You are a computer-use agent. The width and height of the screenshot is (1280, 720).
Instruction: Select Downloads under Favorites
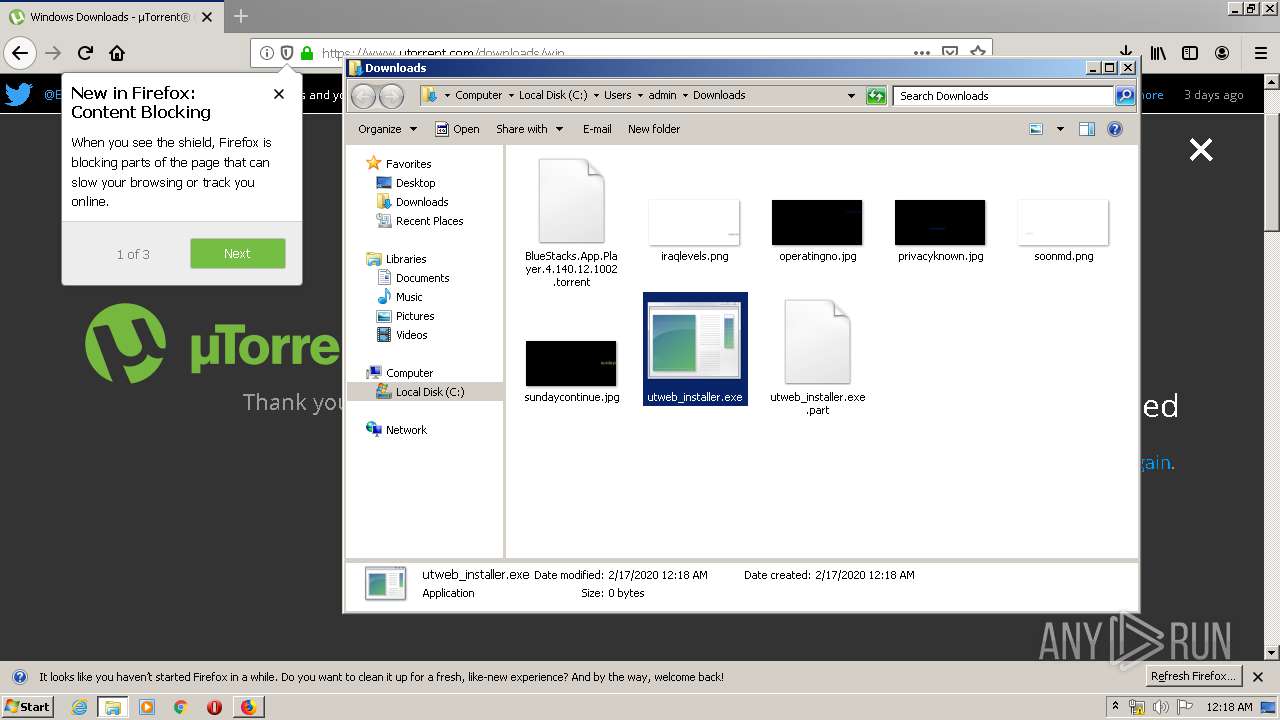click(x=421, y=202)
